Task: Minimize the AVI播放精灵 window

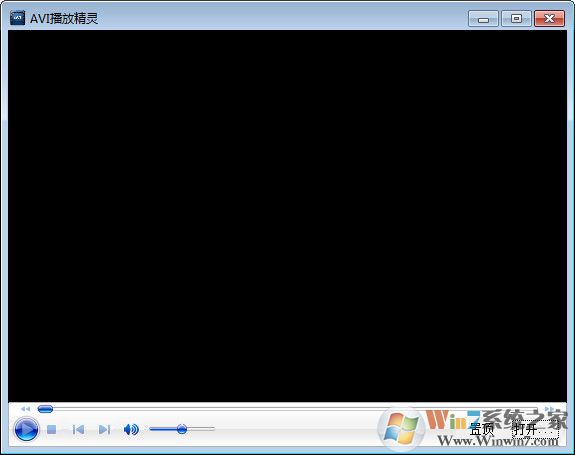Action: click(483, 18)
